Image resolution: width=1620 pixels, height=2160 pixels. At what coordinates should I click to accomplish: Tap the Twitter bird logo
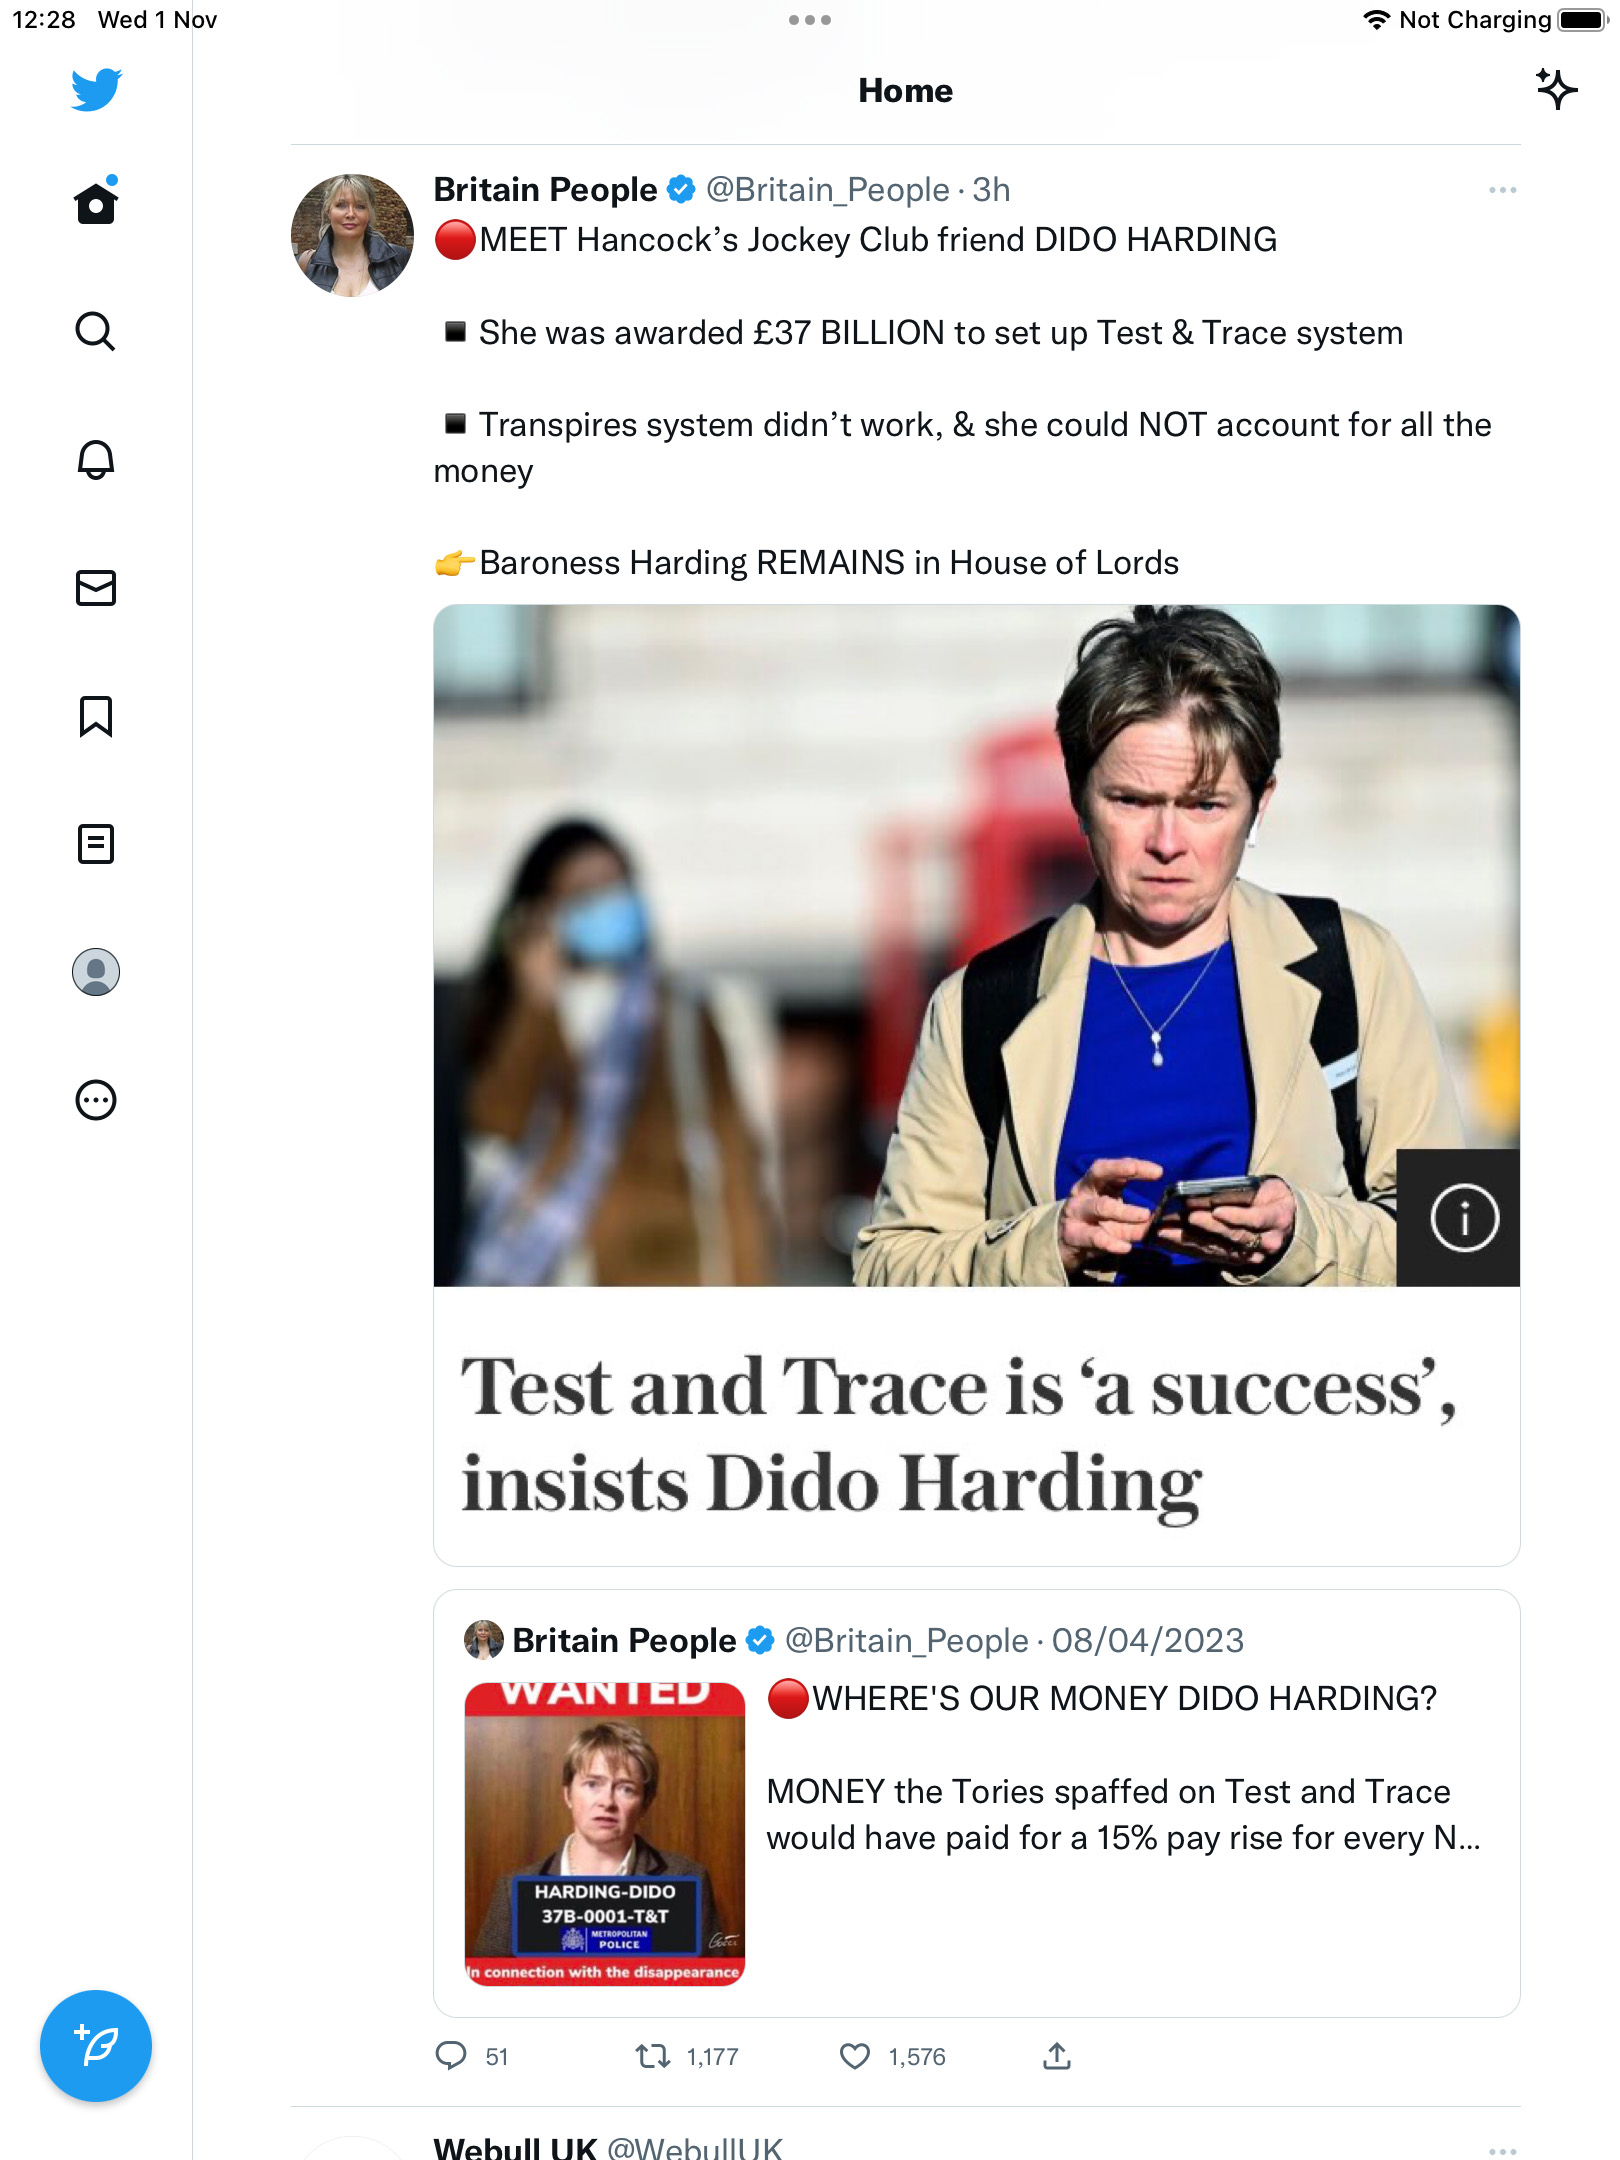click(x=96, y=89)
